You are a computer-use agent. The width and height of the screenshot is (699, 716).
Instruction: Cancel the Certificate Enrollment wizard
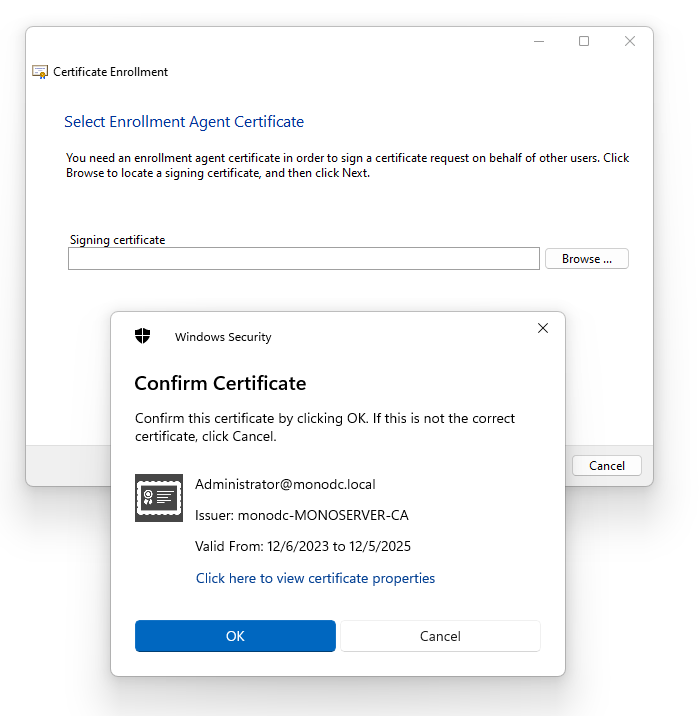tap(607, 465)
